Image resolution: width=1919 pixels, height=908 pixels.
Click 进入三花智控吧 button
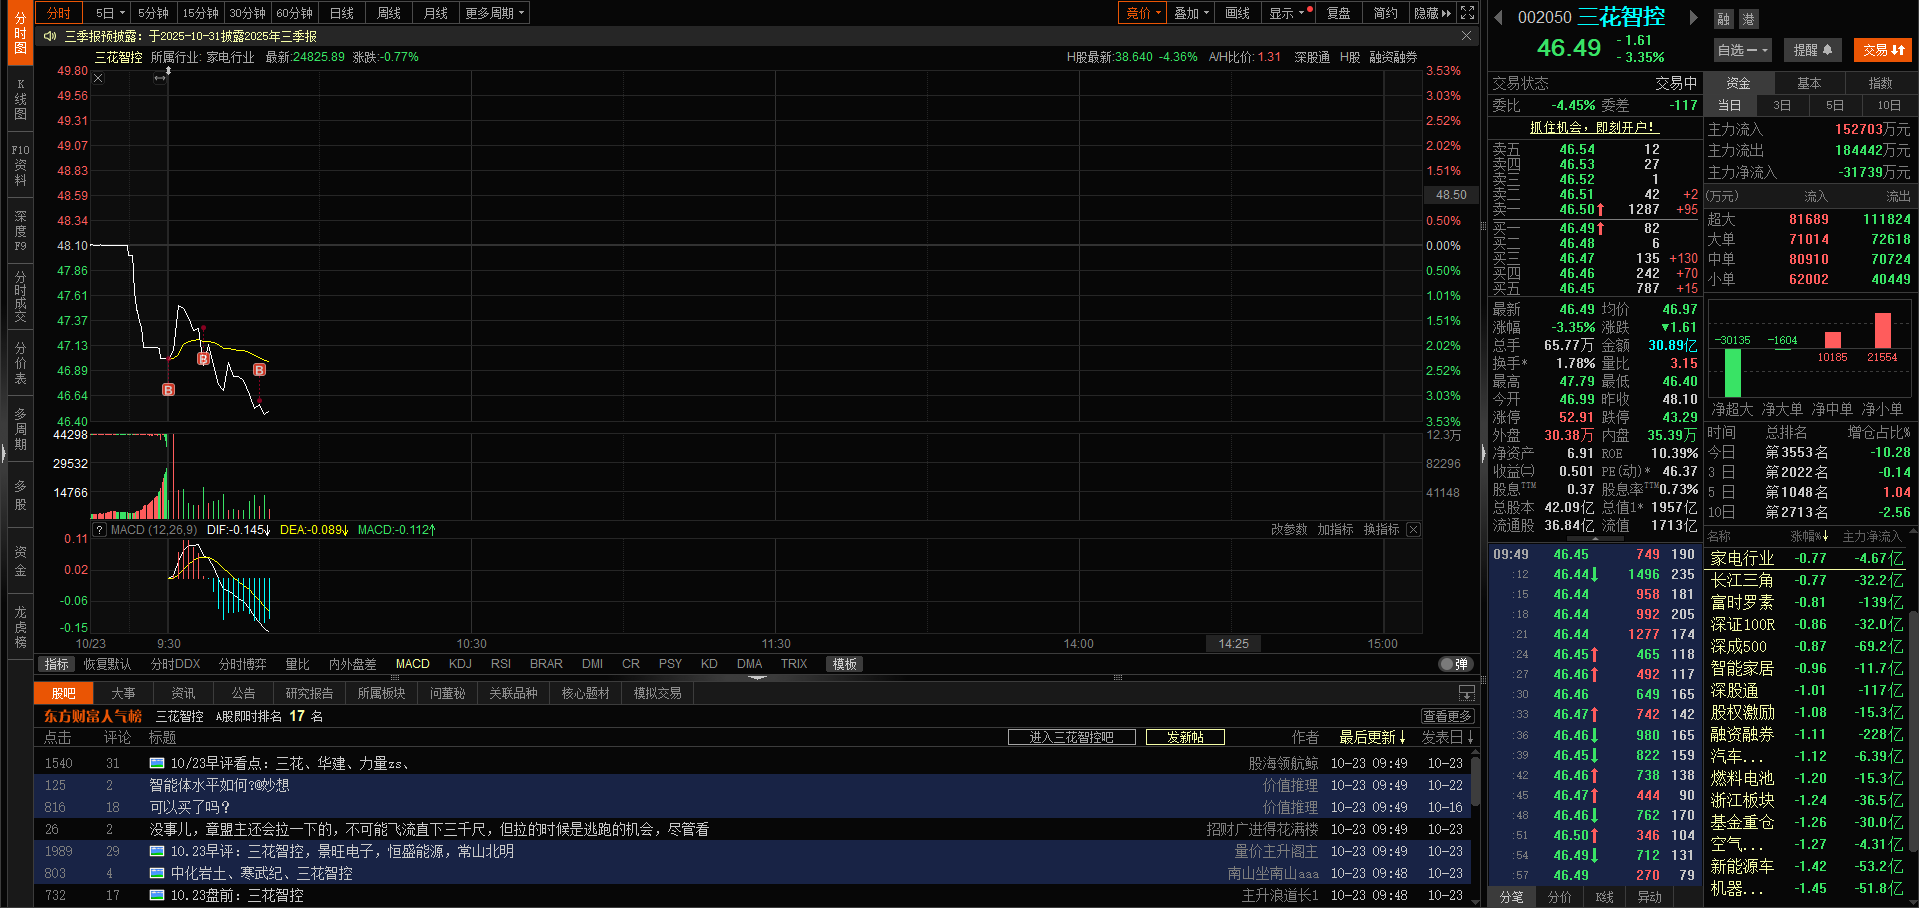coord(1072,737)
